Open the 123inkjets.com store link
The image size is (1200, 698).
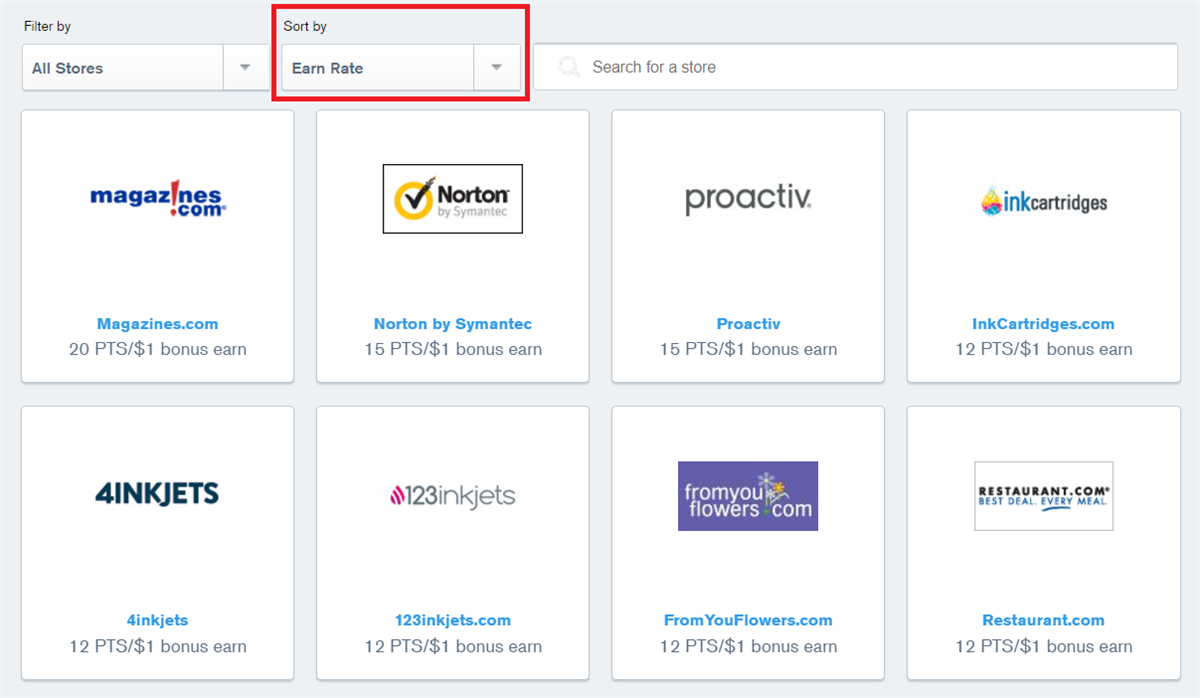click(x=453, y=620)
